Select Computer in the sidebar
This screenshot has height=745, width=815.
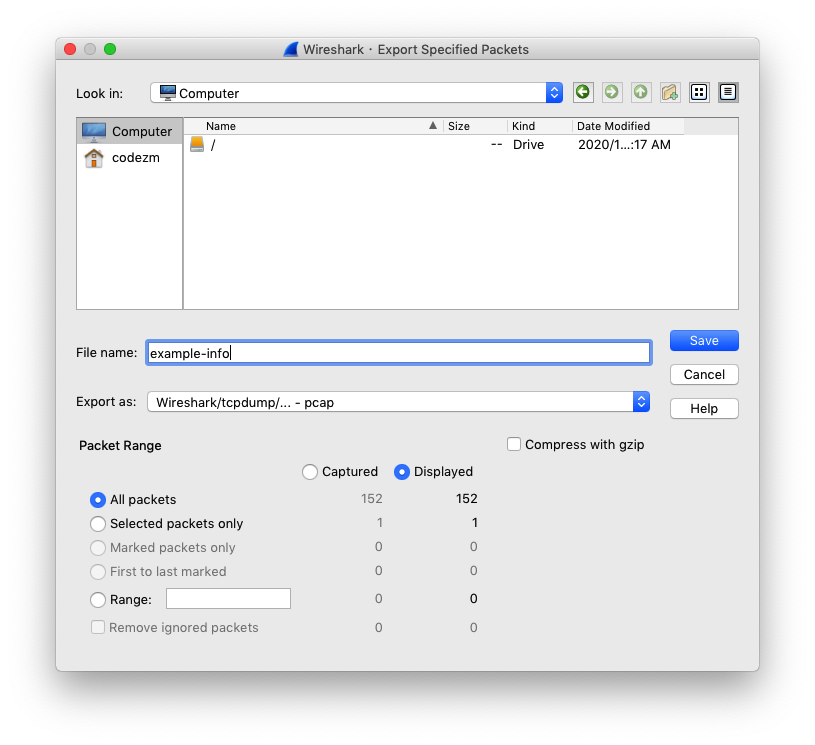coord(129,131)
